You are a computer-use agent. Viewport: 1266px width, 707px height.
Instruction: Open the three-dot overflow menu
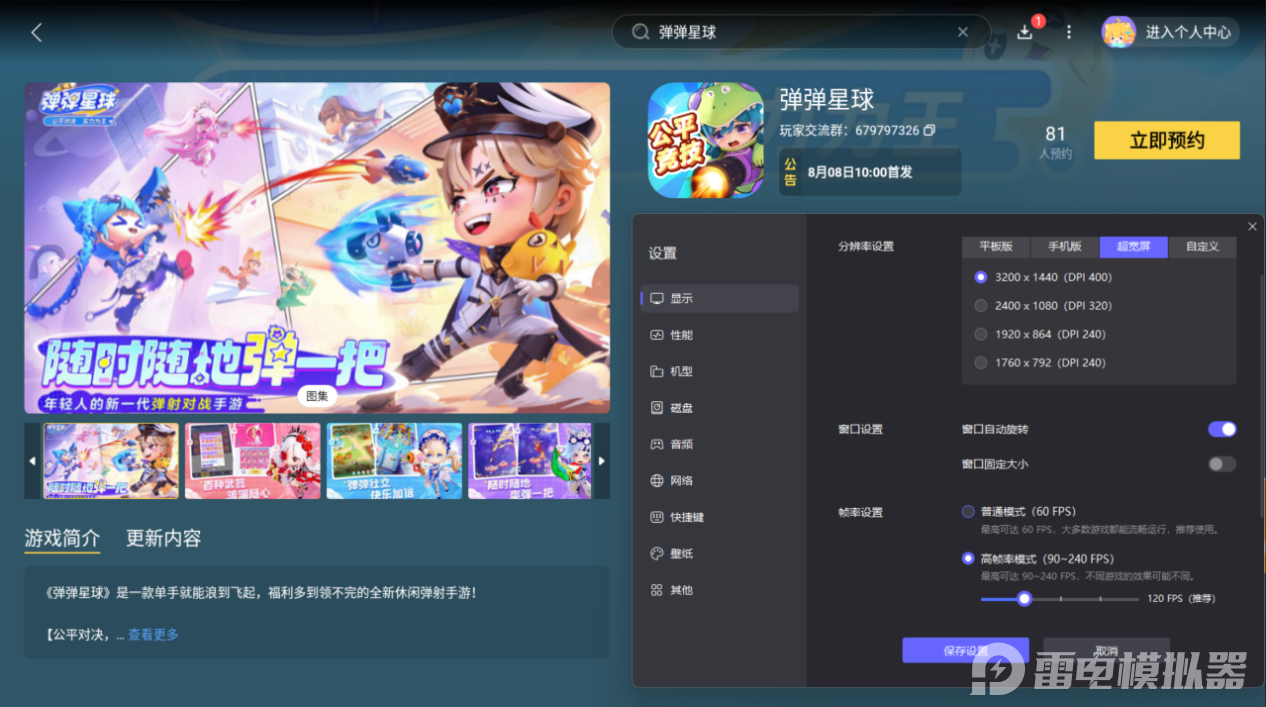[x=1068, y=31]
